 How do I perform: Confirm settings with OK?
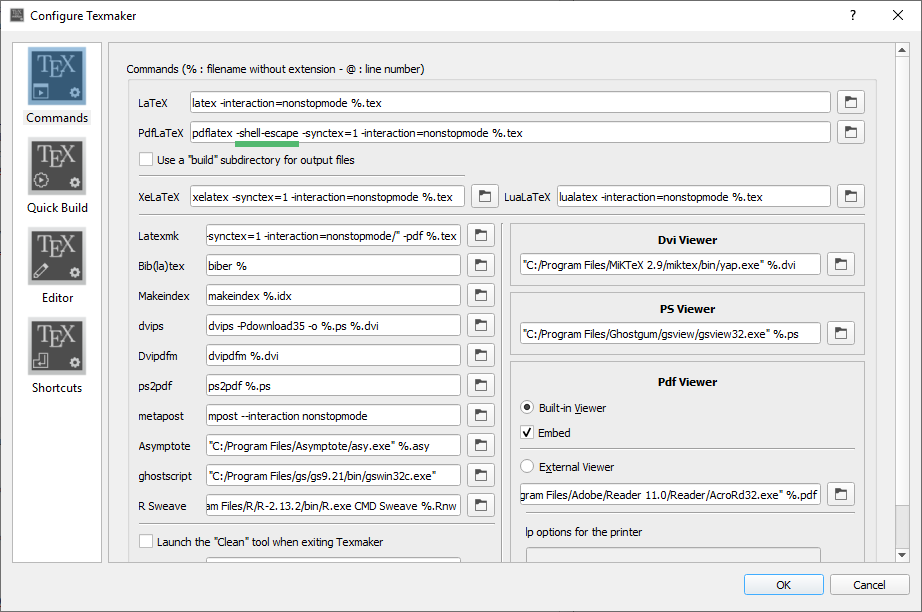783,585
